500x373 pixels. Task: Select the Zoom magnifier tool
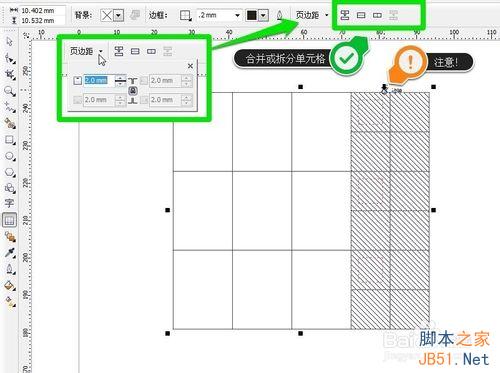(9, 91)
